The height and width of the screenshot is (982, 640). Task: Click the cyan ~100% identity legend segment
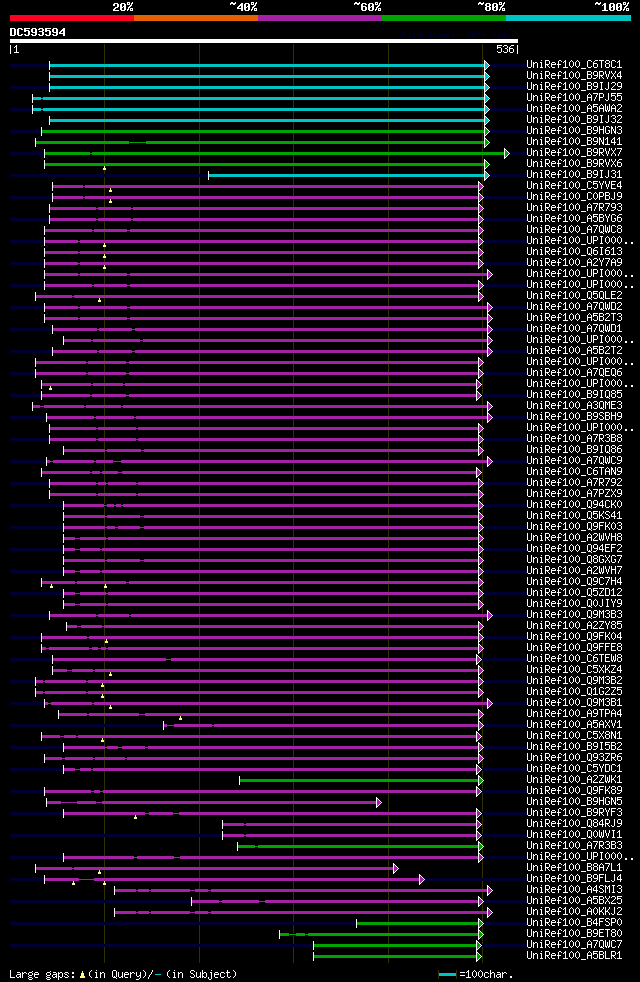coord(568,18)
